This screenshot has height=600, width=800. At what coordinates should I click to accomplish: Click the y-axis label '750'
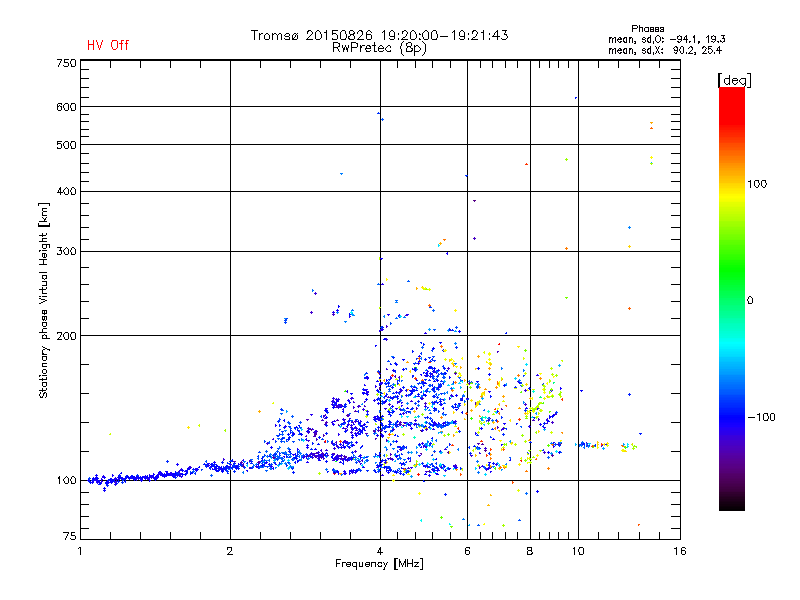[66, 63]
